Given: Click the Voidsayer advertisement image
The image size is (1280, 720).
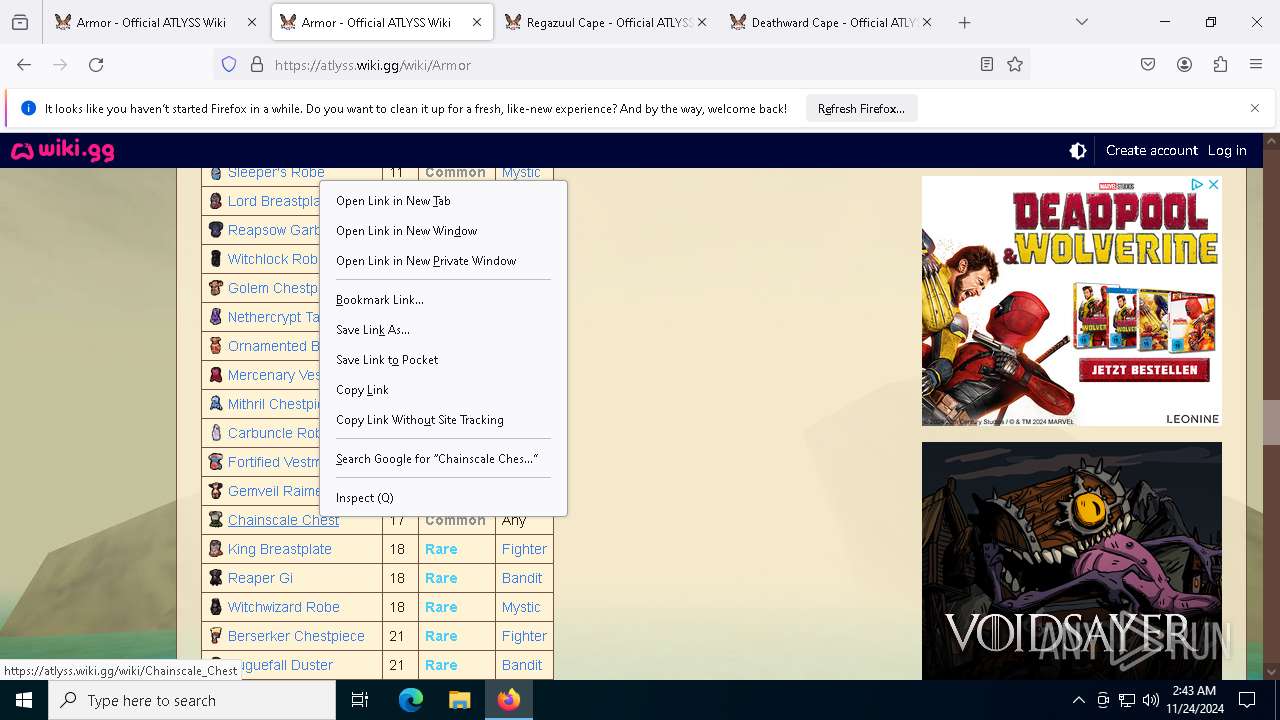Looking at the screenshot, I should point(1072,561).
